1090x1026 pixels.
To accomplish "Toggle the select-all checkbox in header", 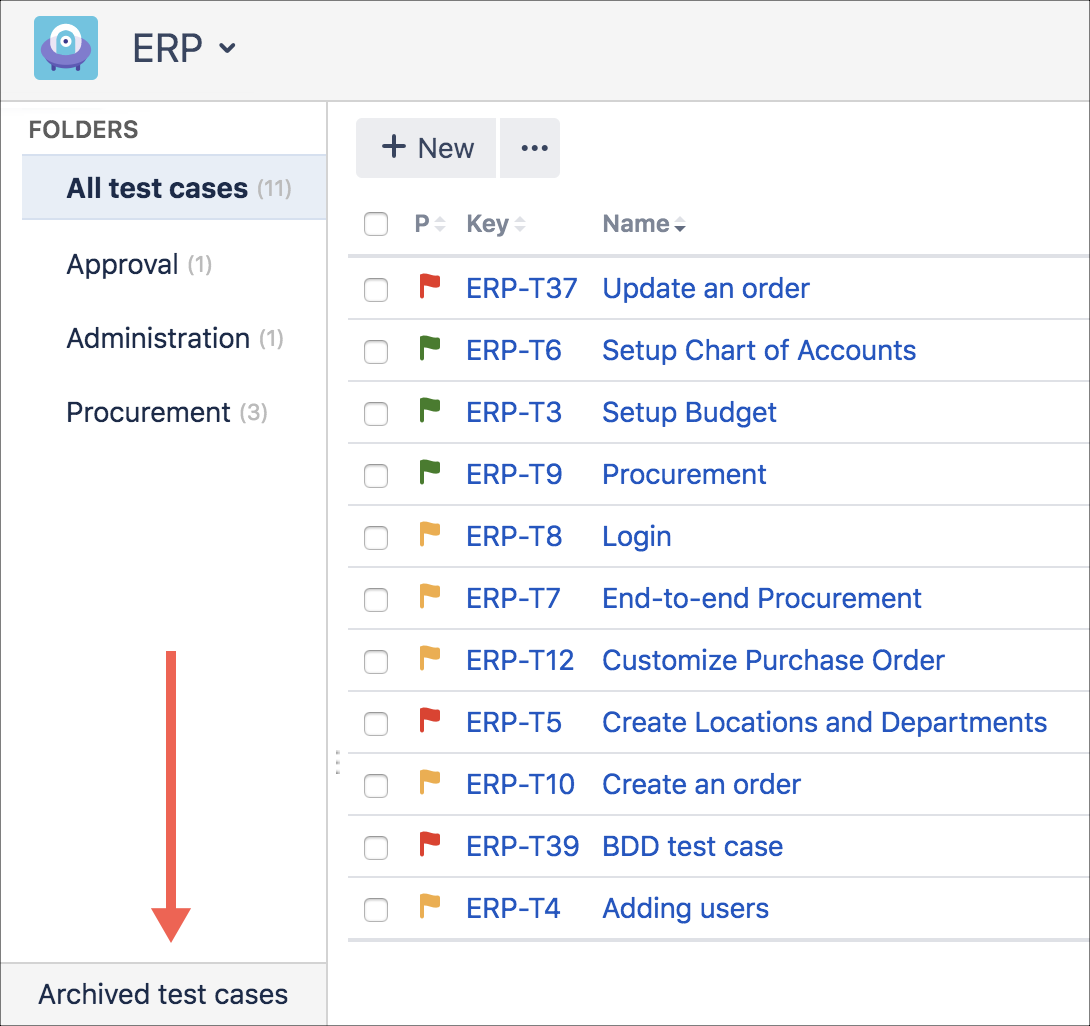I will (376, 224).
